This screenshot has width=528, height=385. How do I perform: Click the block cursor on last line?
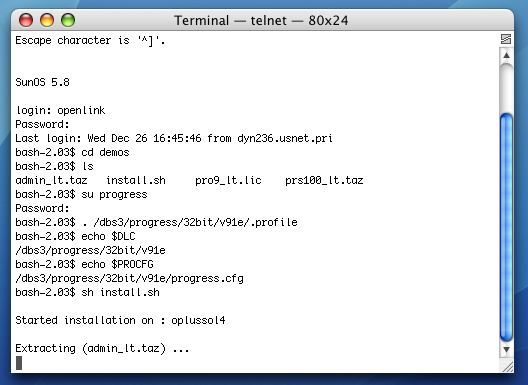click(19, 363)
